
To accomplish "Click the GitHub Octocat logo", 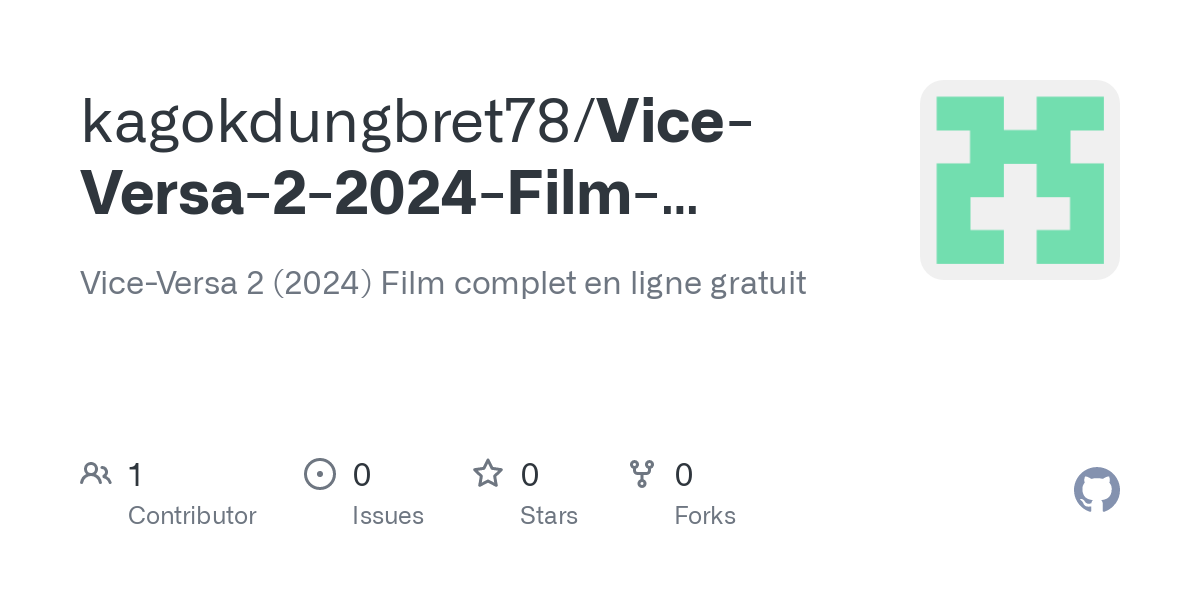I will click(x=1096, y=491).
